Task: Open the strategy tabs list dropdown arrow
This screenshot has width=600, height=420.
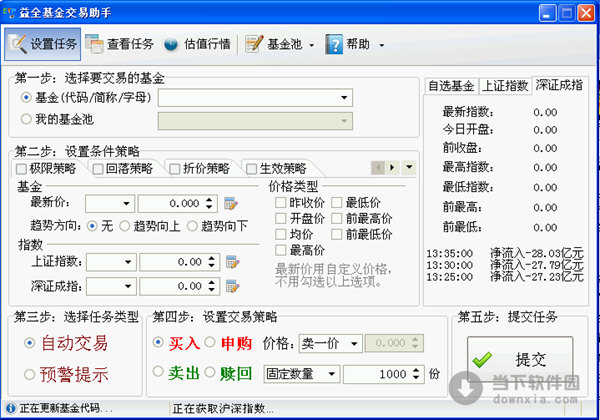Action: tap(409, 168)
